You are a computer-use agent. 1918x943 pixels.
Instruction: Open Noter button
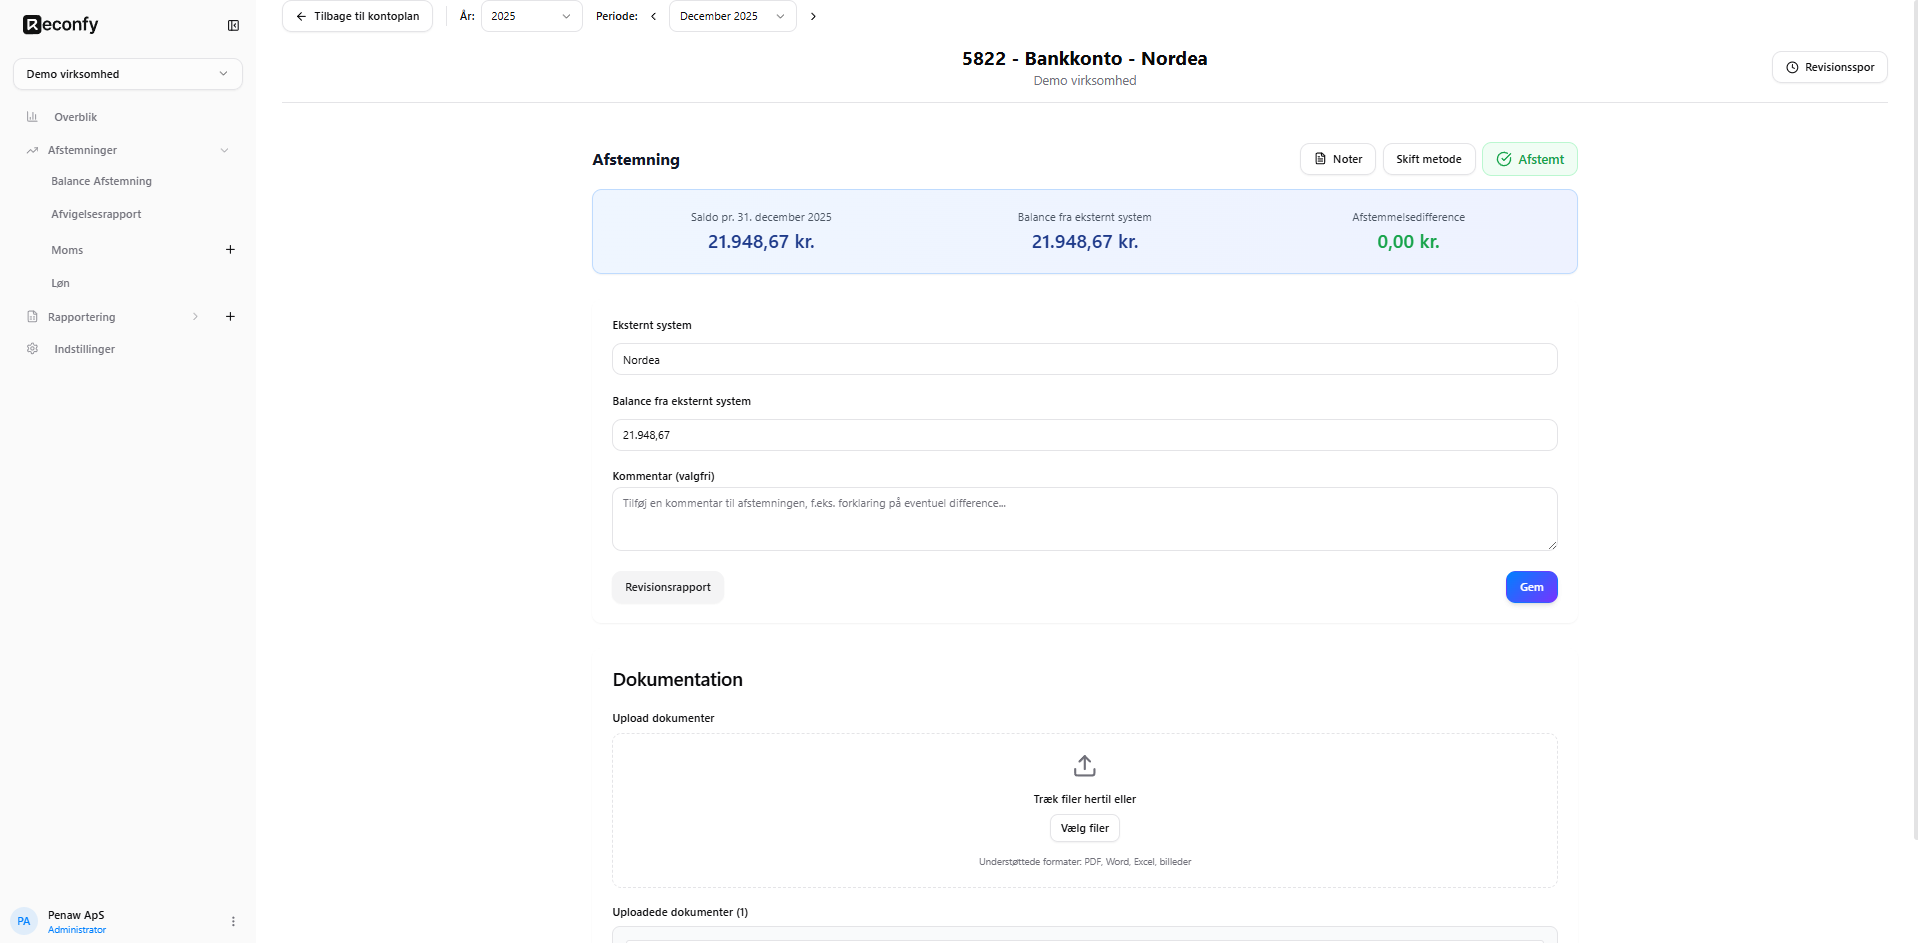pyautogui.click(x=1337, y=159)
